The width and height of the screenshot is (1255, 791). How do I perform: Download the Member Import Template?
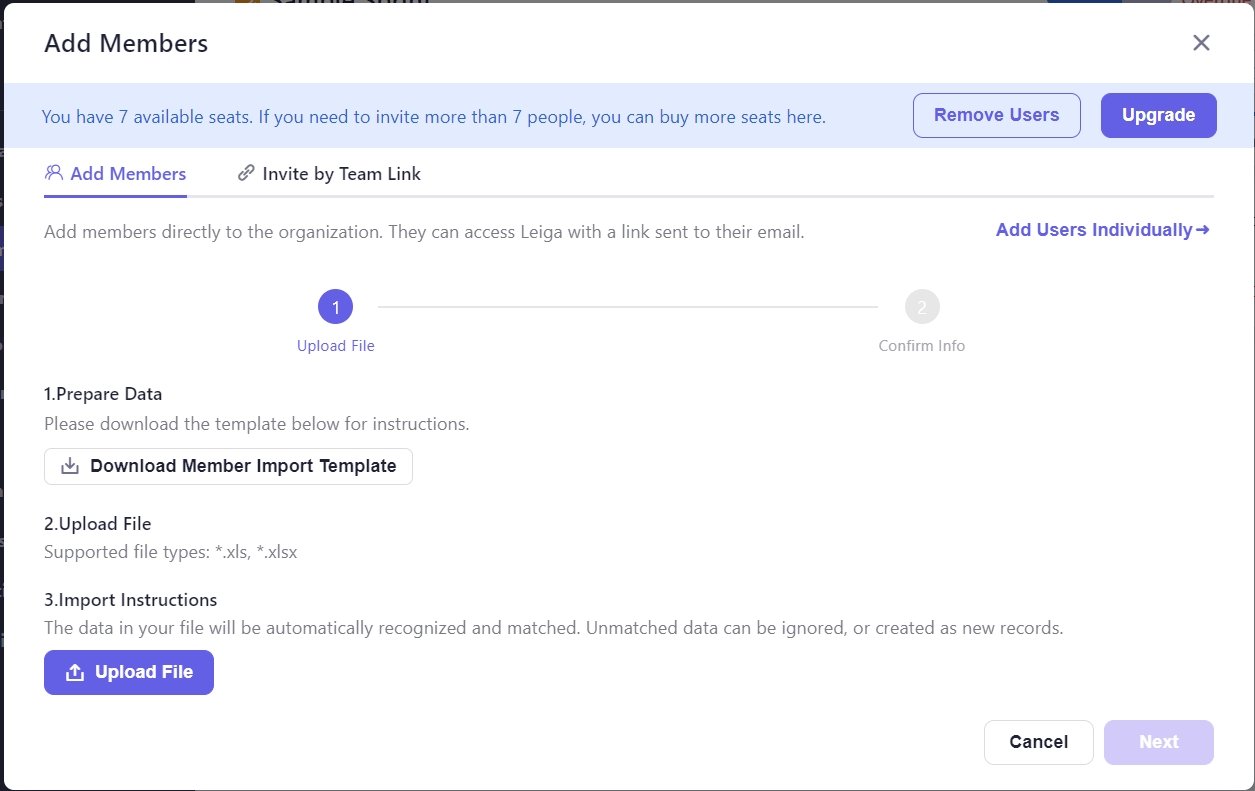click(242, 466)
